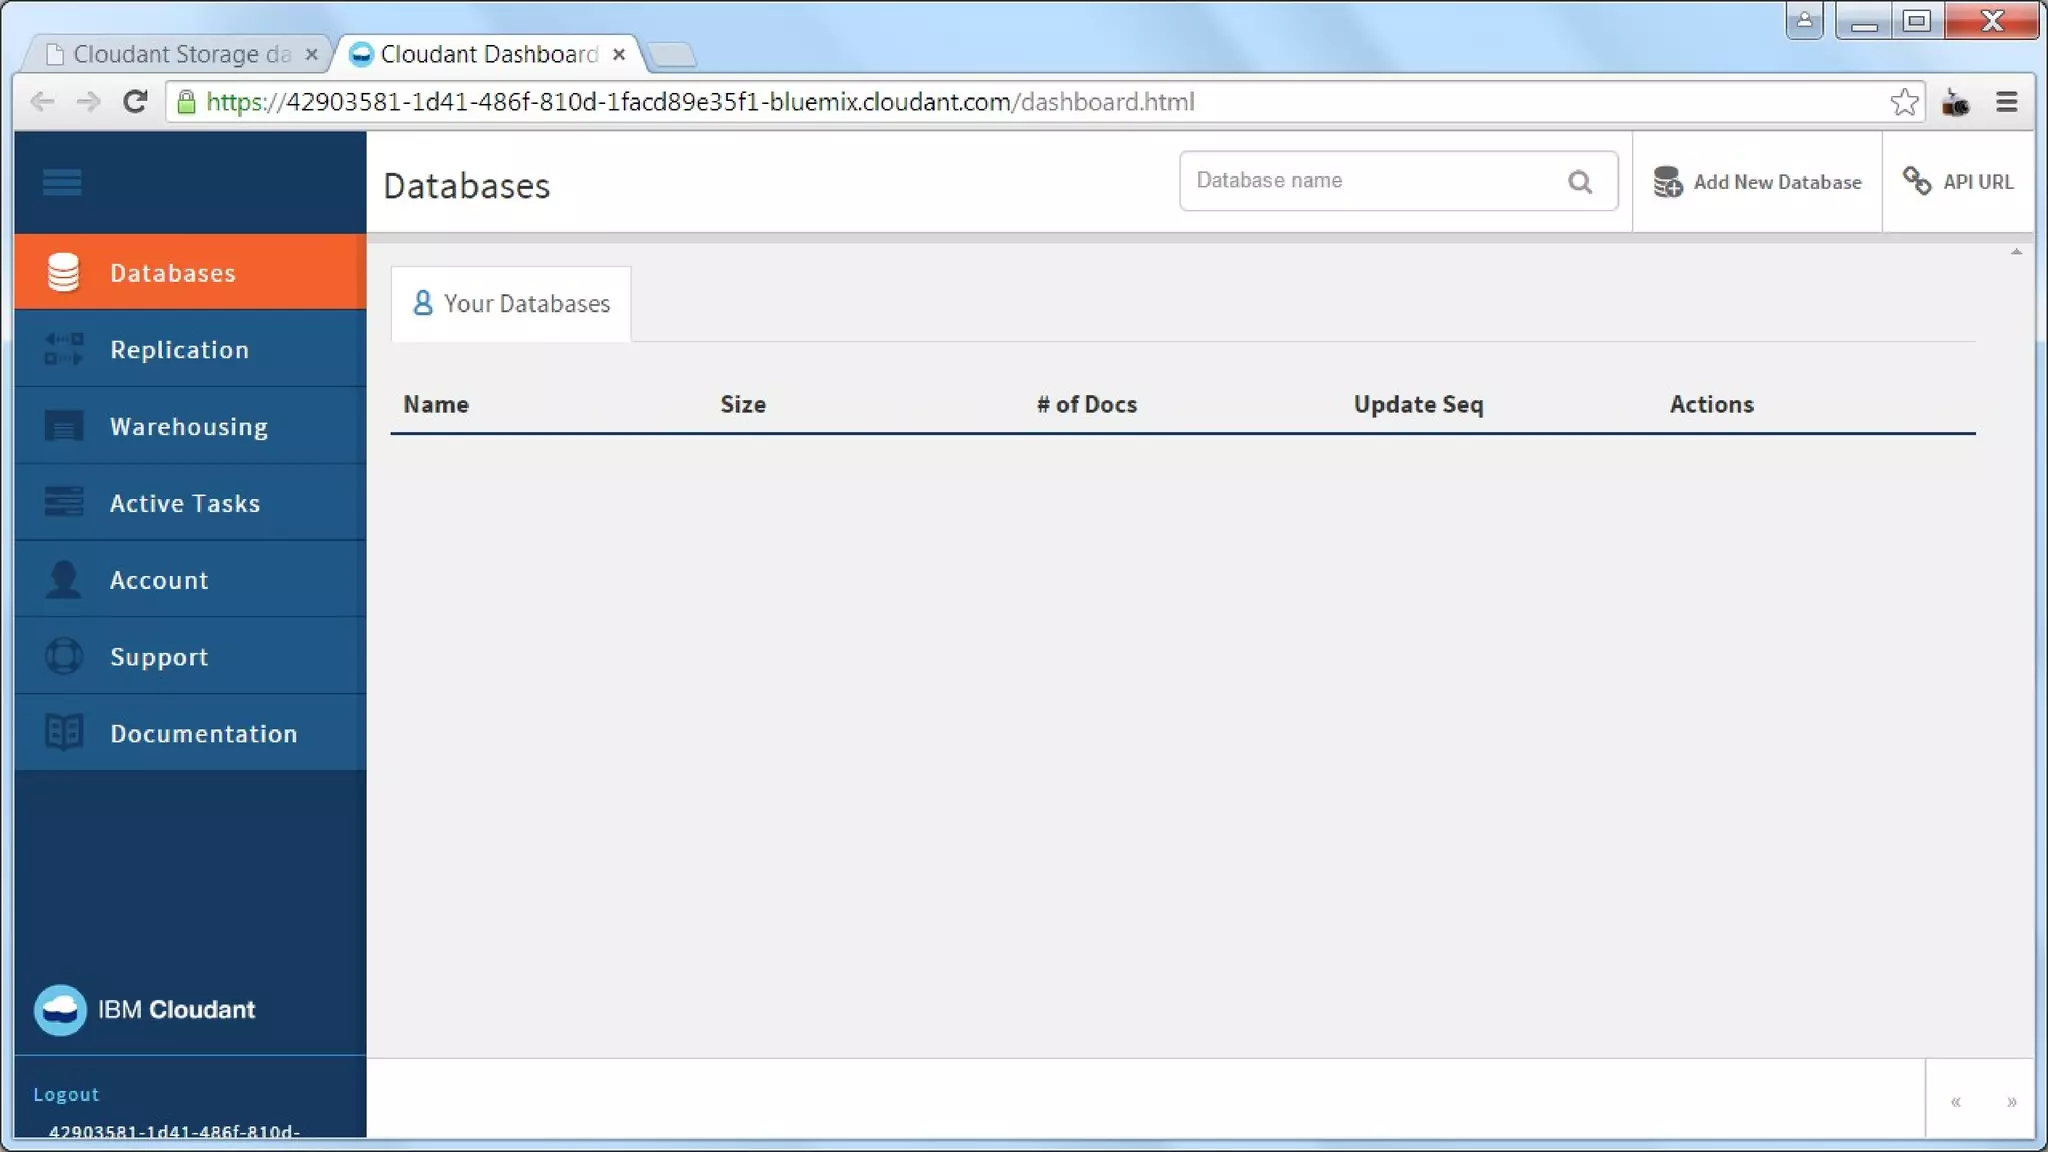Click the Logout link
Viewport: 2048px width, 1152px height.
66,1094
